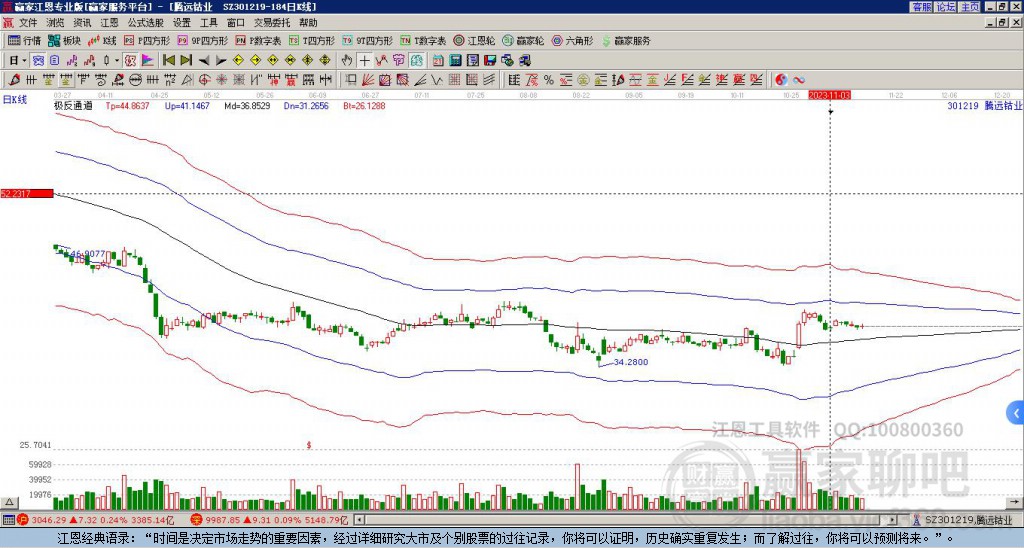Viewport: 1024px width, 548px height.
Task: Open the calculator icon
Action: (456, 61)
